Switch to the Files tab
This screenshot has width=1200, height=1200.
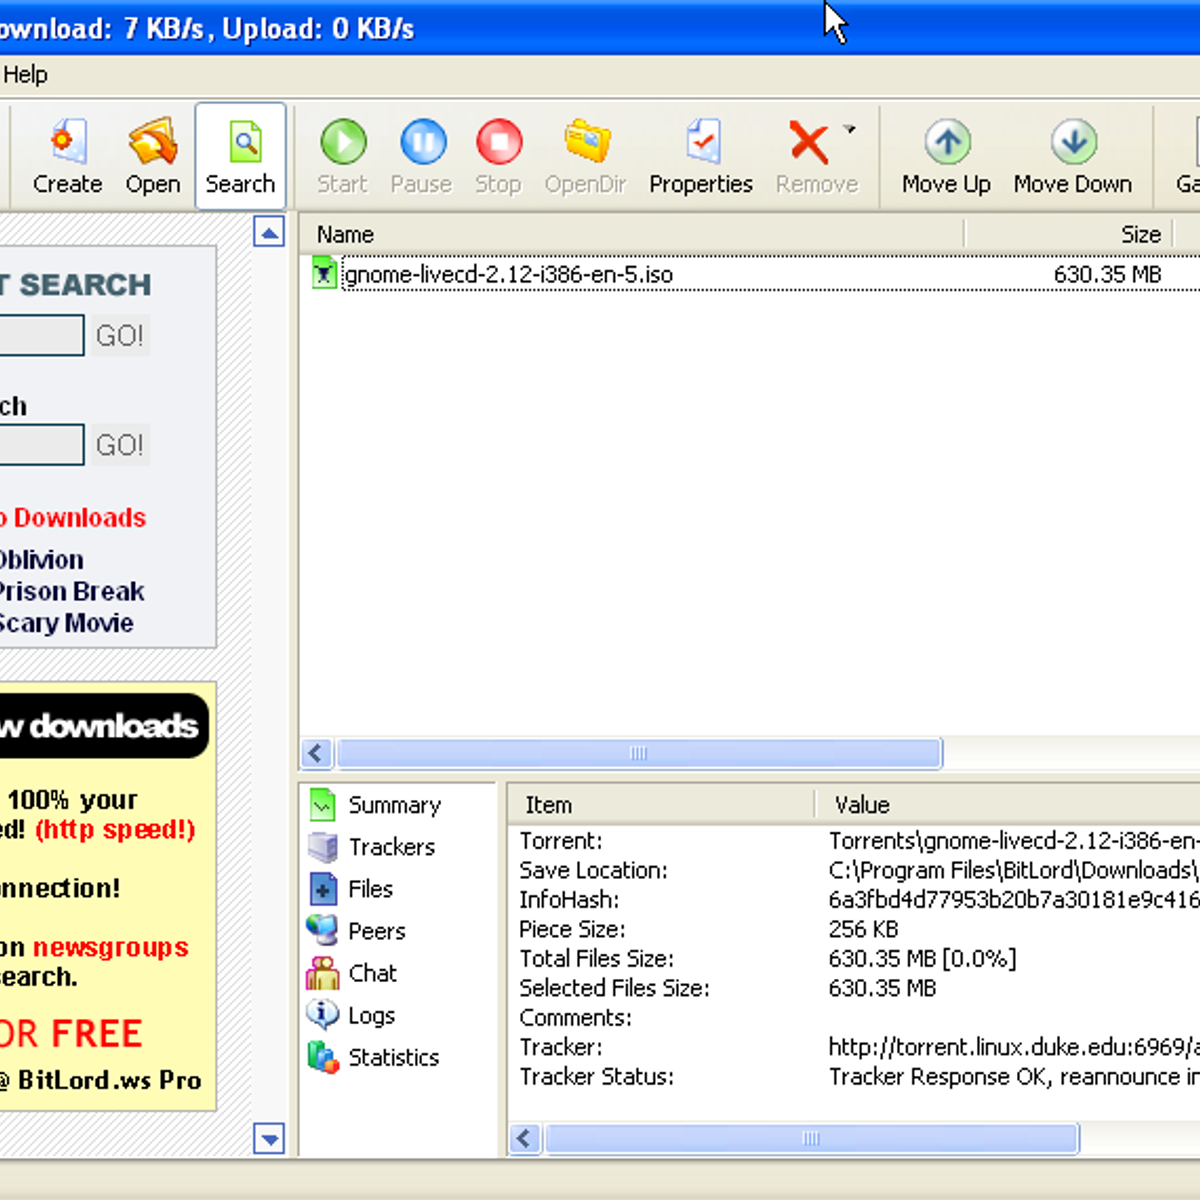pos(370,889)
